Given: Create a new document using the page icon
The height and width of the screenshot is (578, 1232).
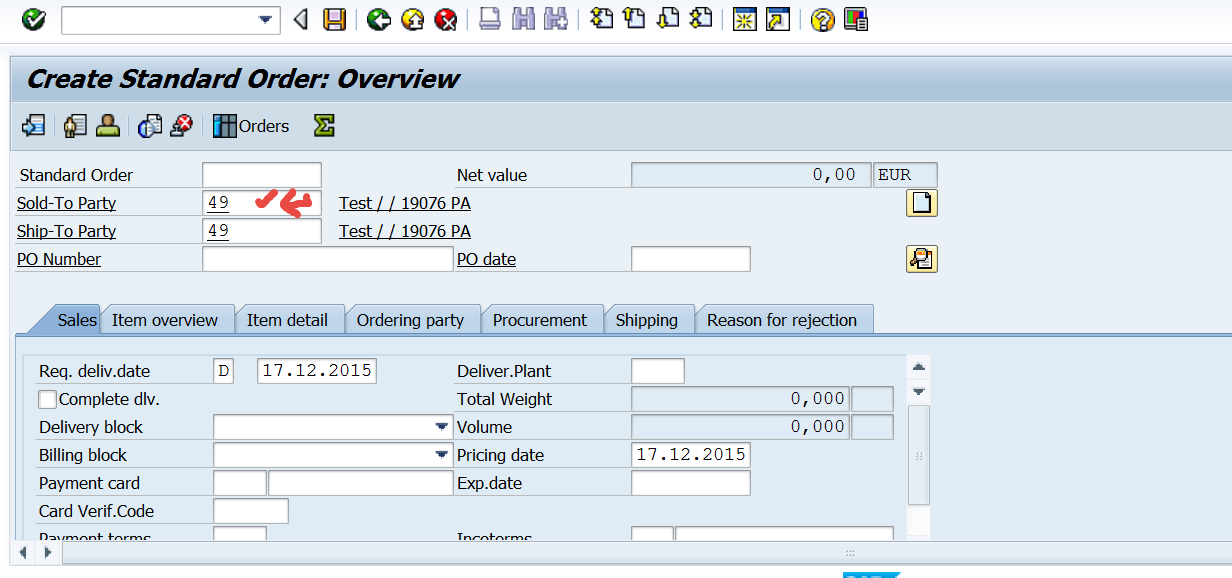Looking at the screenshot, I should point(921,202).
